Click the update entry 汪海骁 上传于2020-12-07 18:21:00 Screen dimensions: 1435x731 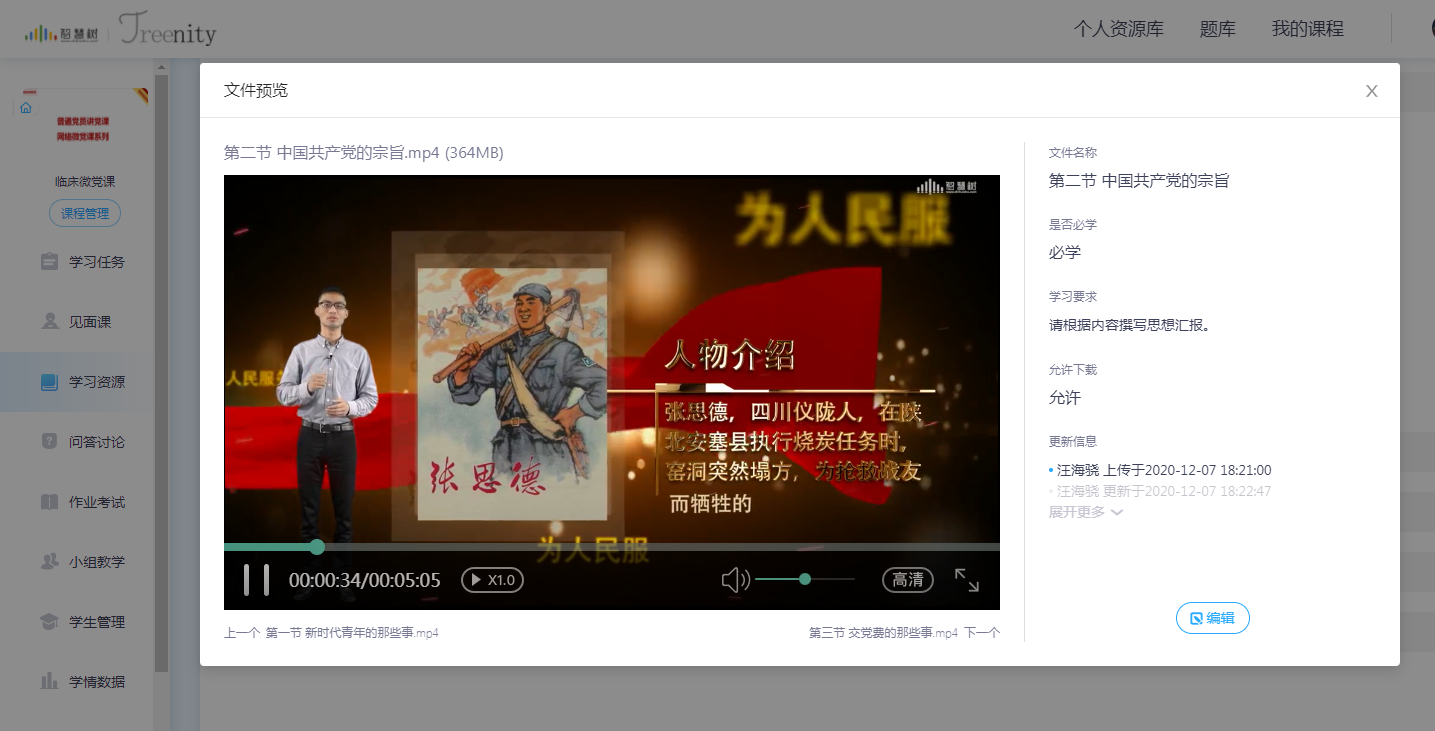pos(1164,470)
